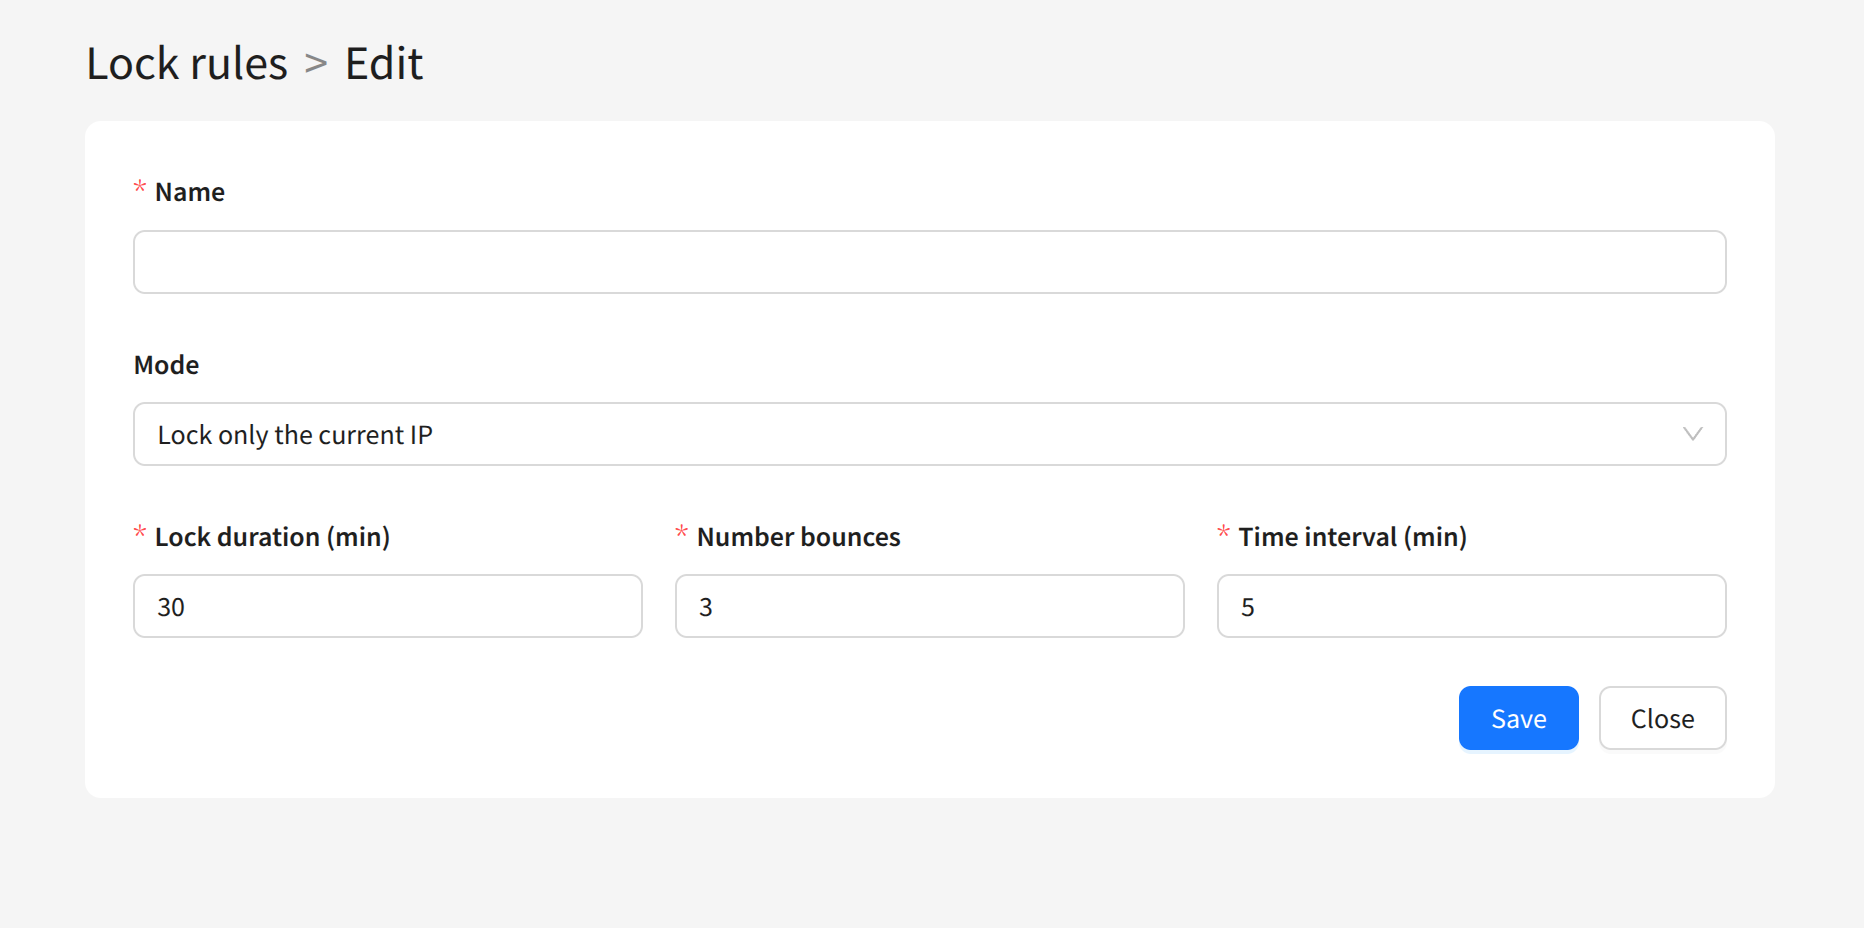Click the required asterisk beside Number bounces
This screenshot has width=1864, height=928.
(681, 533)
